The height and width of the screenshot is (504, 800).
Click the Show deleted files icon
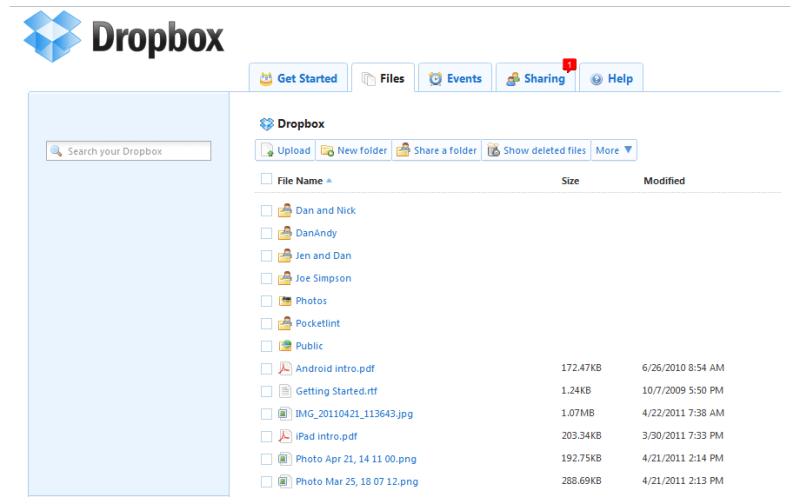coord(493,150)
